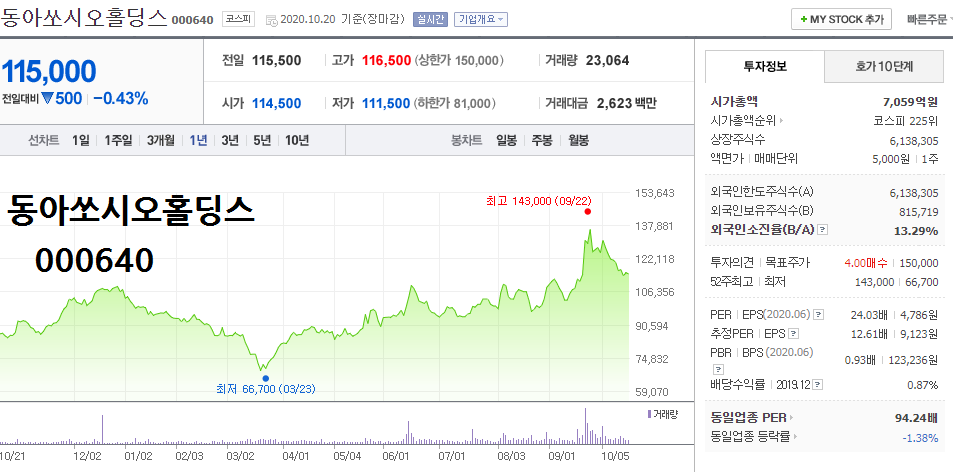Screen dimensions: 953x472
Task: Click the 시가총액순위 link
Action: [x=743, y=121]
